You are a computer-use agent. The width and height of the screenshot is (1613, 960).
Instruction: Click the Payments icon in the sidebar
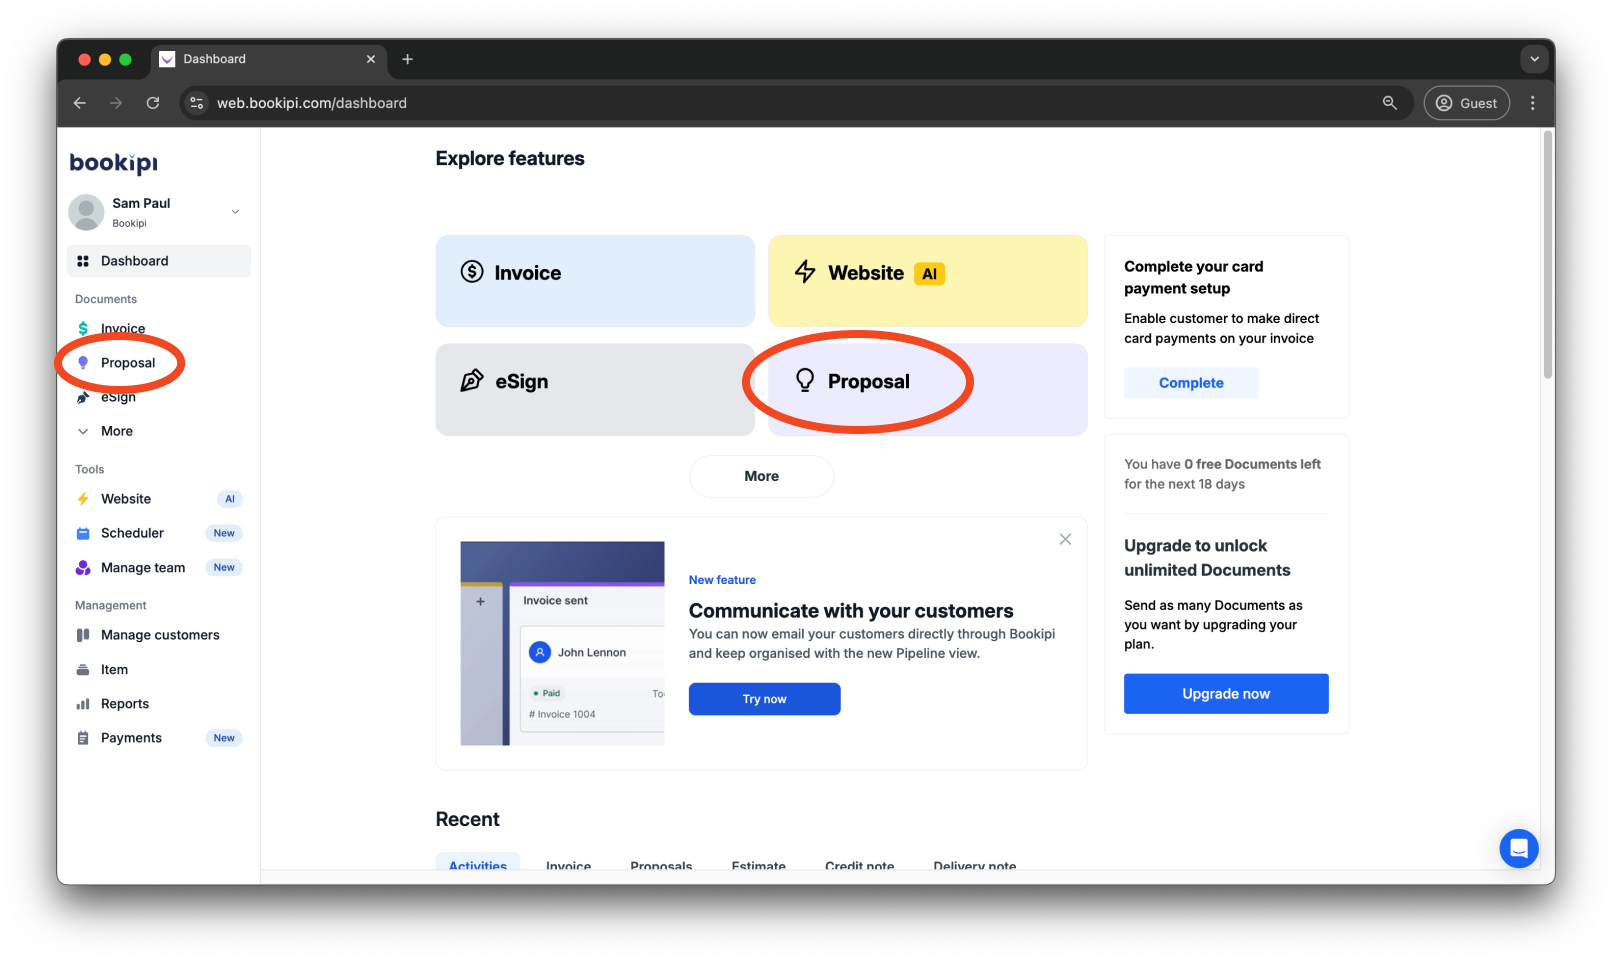click(x=83, y=737)
